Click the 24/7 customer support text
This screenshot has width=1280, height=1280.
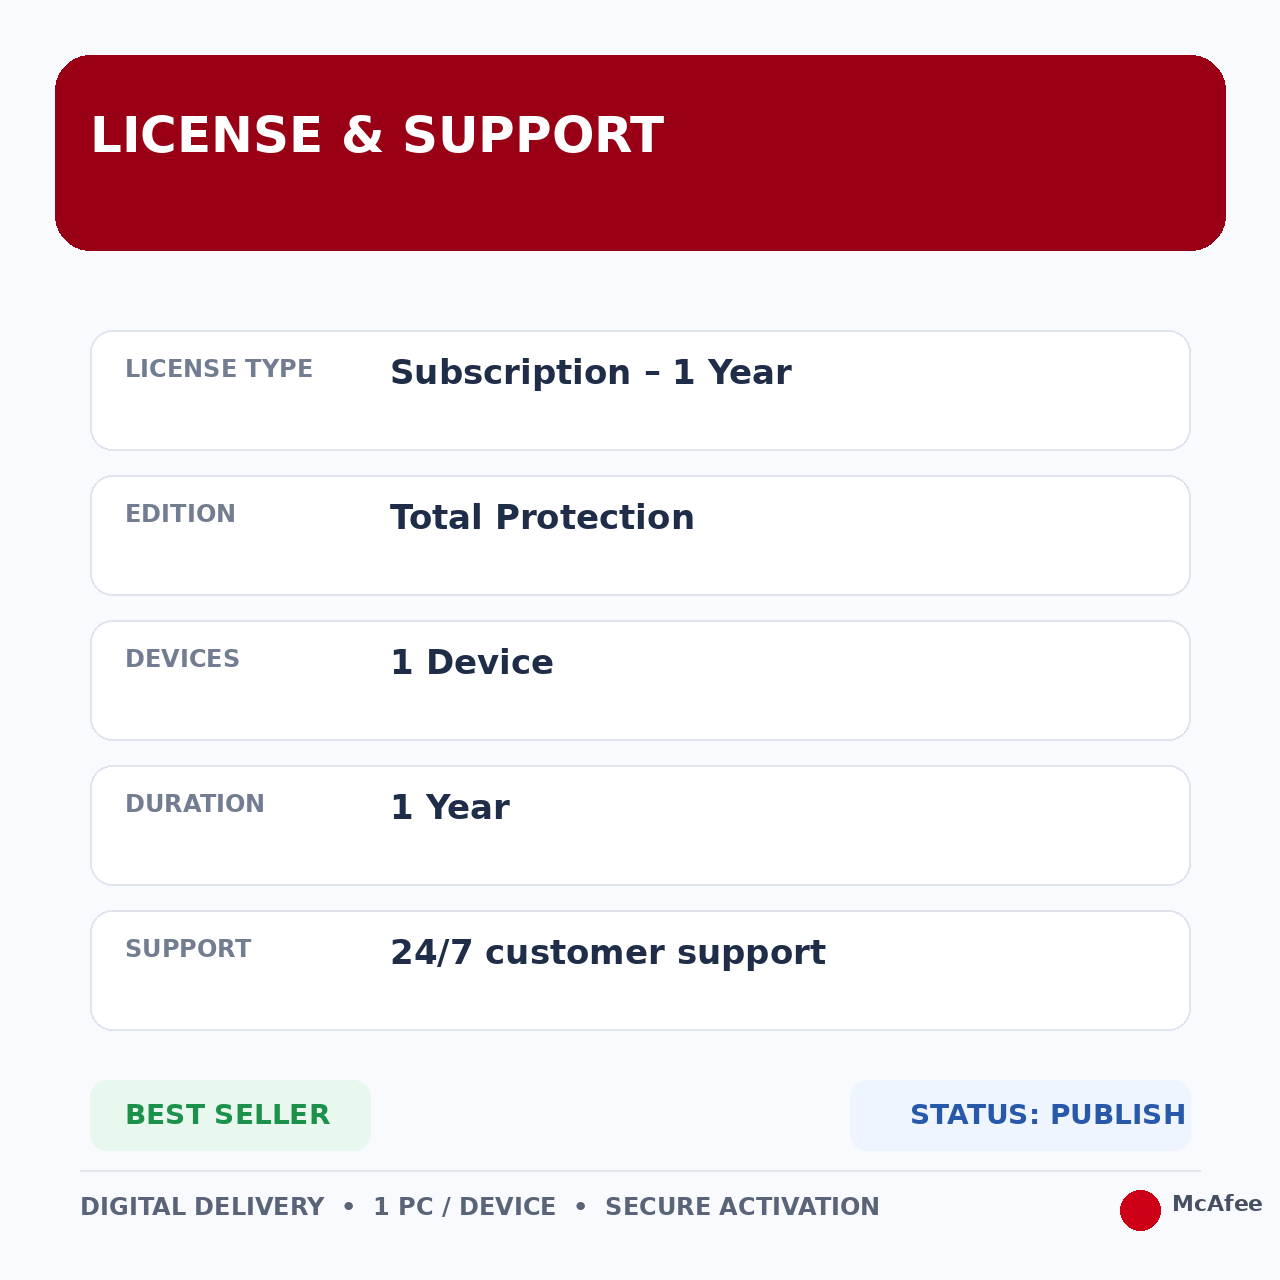point(608,953)
